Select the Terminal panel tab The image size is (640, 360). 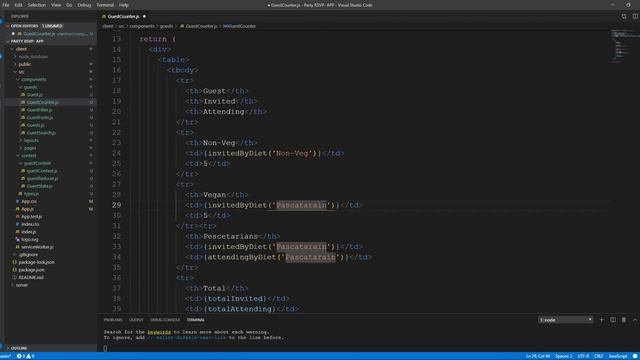(196, 320)
